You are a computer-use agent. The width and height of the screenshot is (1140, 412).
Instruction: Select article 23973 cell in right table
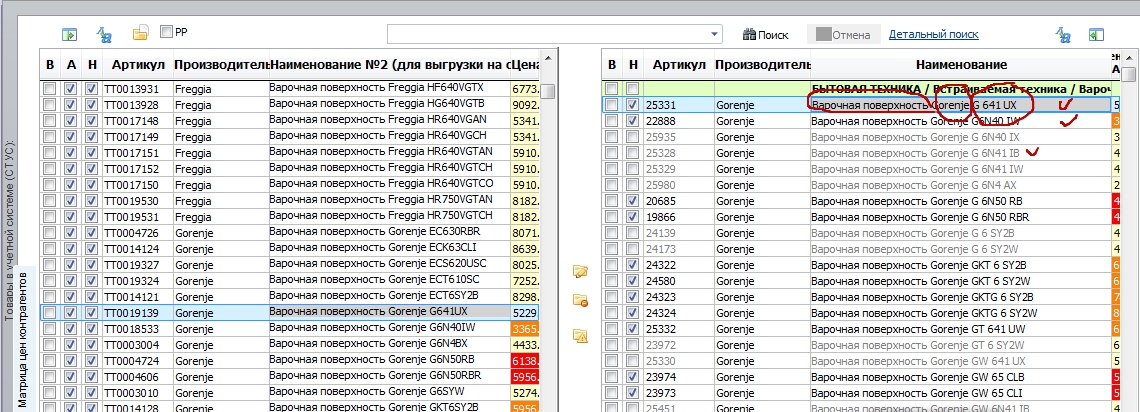tap(678, 392)
